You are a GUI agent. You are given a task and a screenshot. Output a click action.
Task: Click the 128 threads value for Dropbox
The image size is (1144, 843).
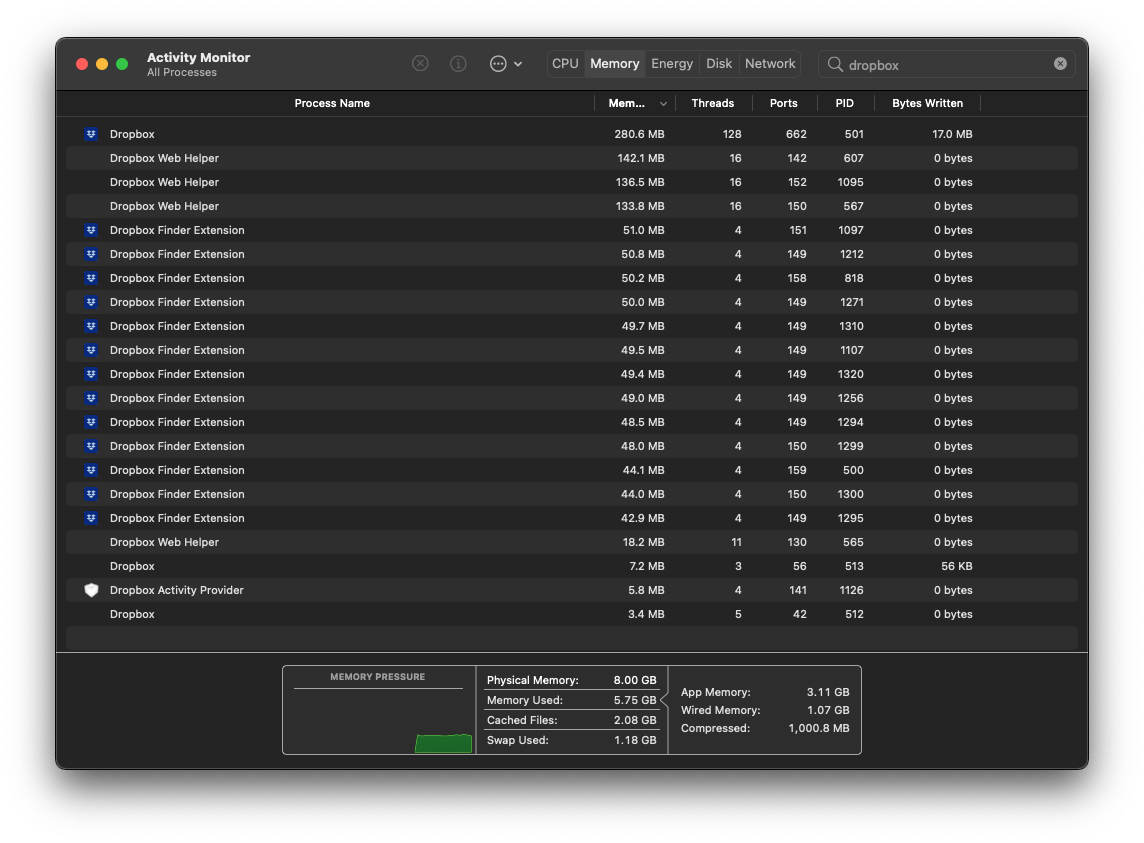click(732, 134)
